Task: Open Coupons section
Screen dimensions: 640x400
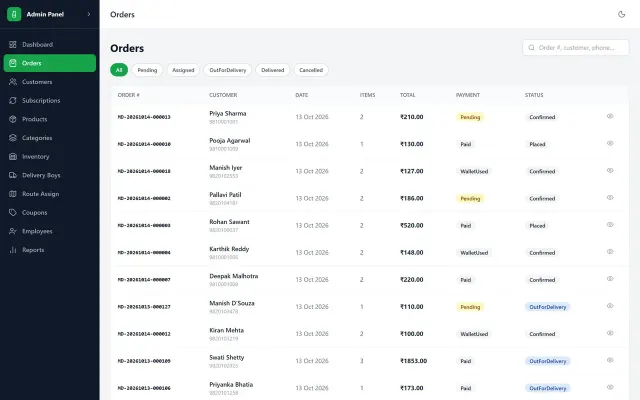Action: [50, 213]
